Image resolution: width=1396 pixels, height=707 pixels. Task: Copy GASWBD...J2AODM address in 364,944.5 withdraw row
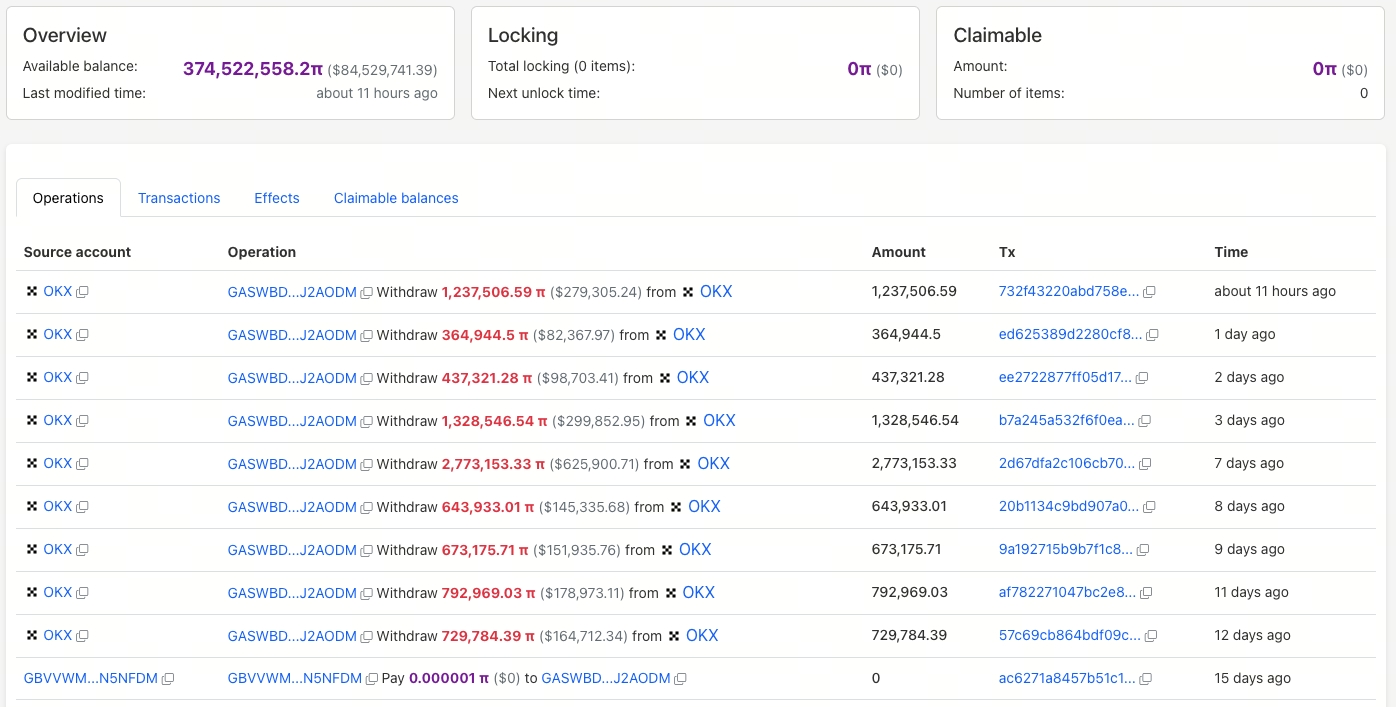tap(367, 335)
